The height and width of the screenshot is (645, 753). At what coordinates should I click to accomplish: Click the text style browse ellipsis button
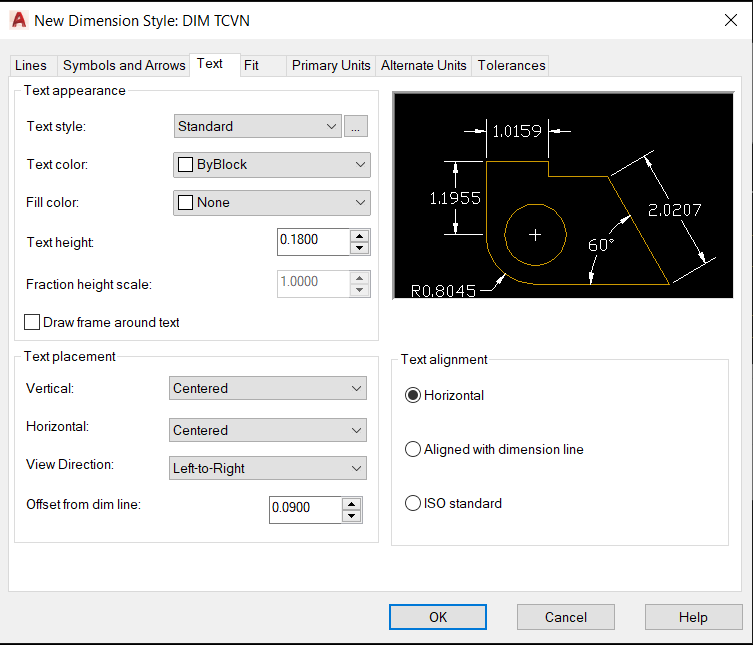(356, 126)
